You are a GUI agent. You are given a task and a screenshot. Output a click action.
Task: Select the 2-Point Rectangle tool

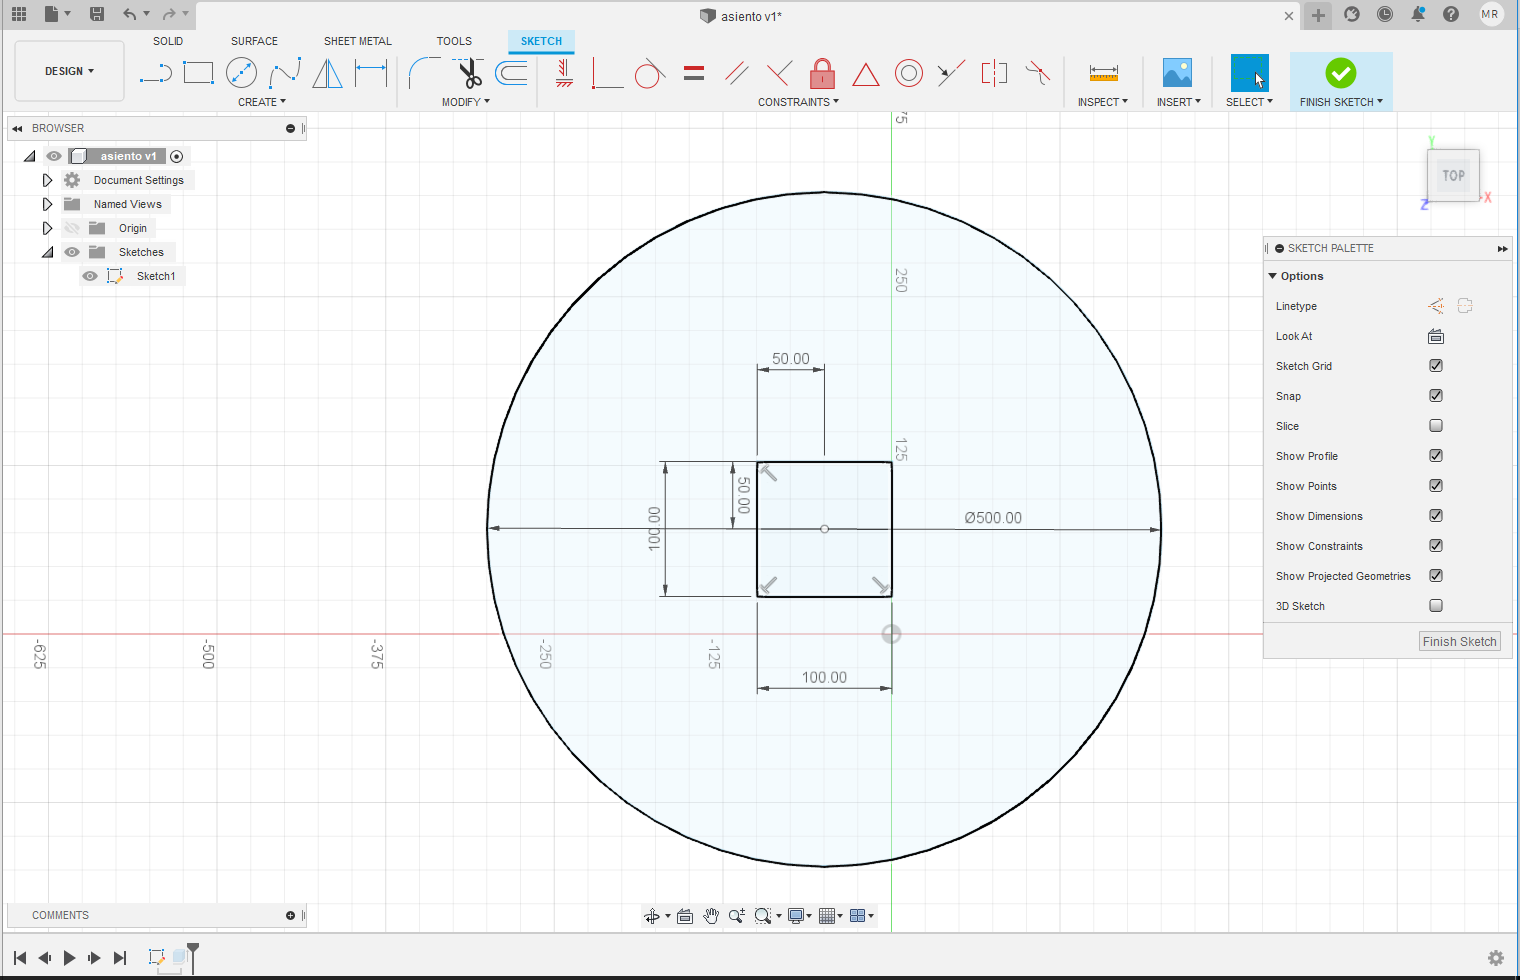pos(198,73)
